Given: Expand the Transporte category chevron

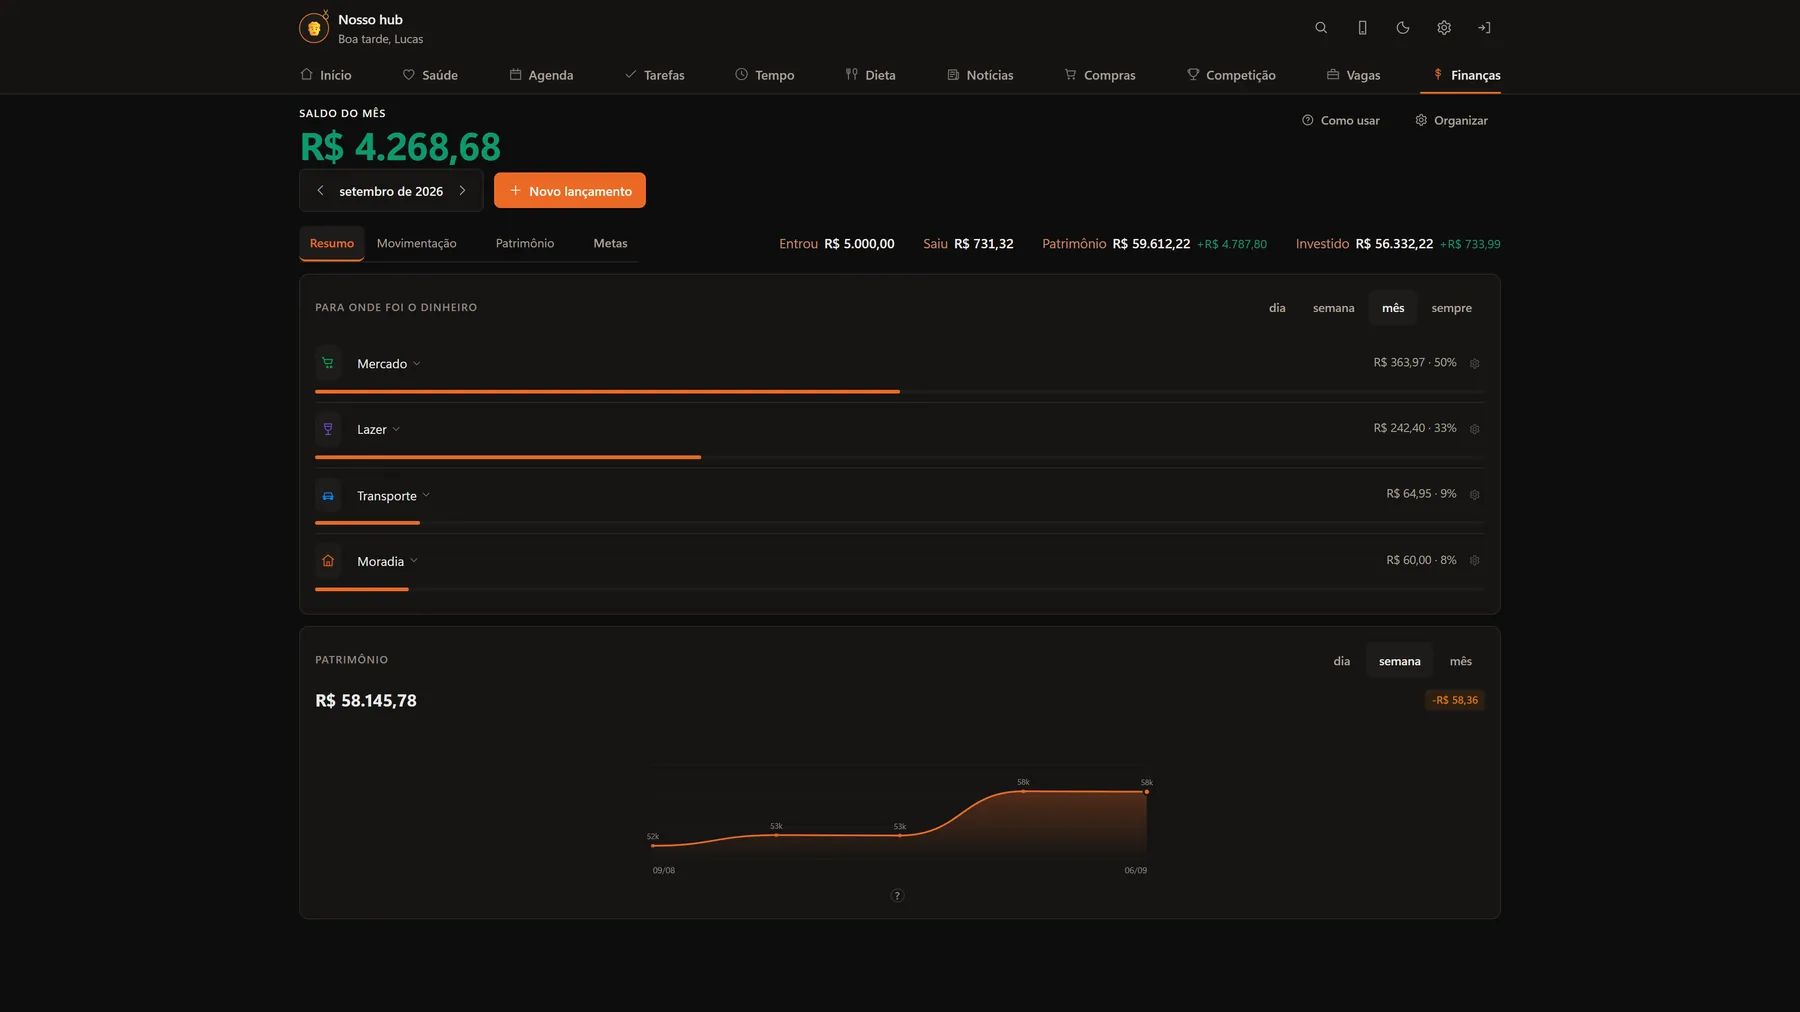Looking at the screenshot, I should click(x=426, y=495).
